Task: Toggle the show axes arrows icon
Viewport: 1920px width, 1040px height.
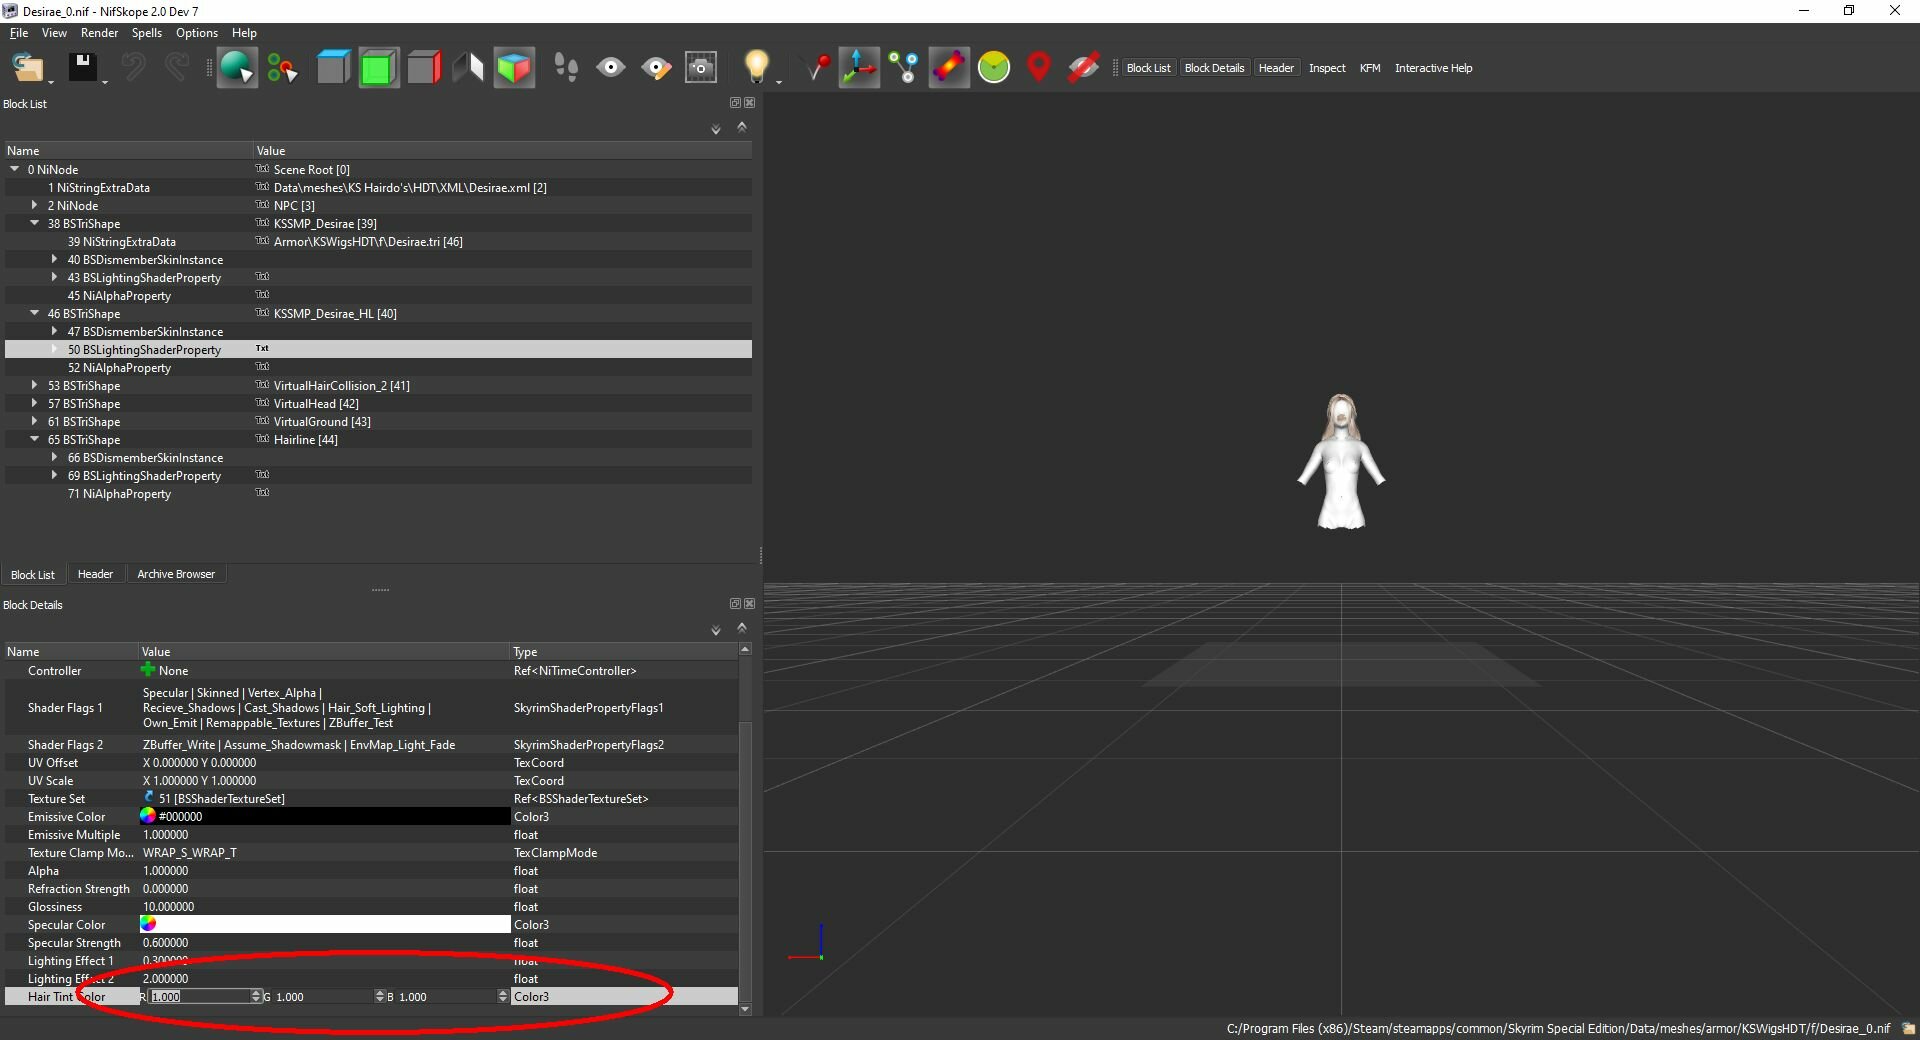Action: (x=859, y=68)
